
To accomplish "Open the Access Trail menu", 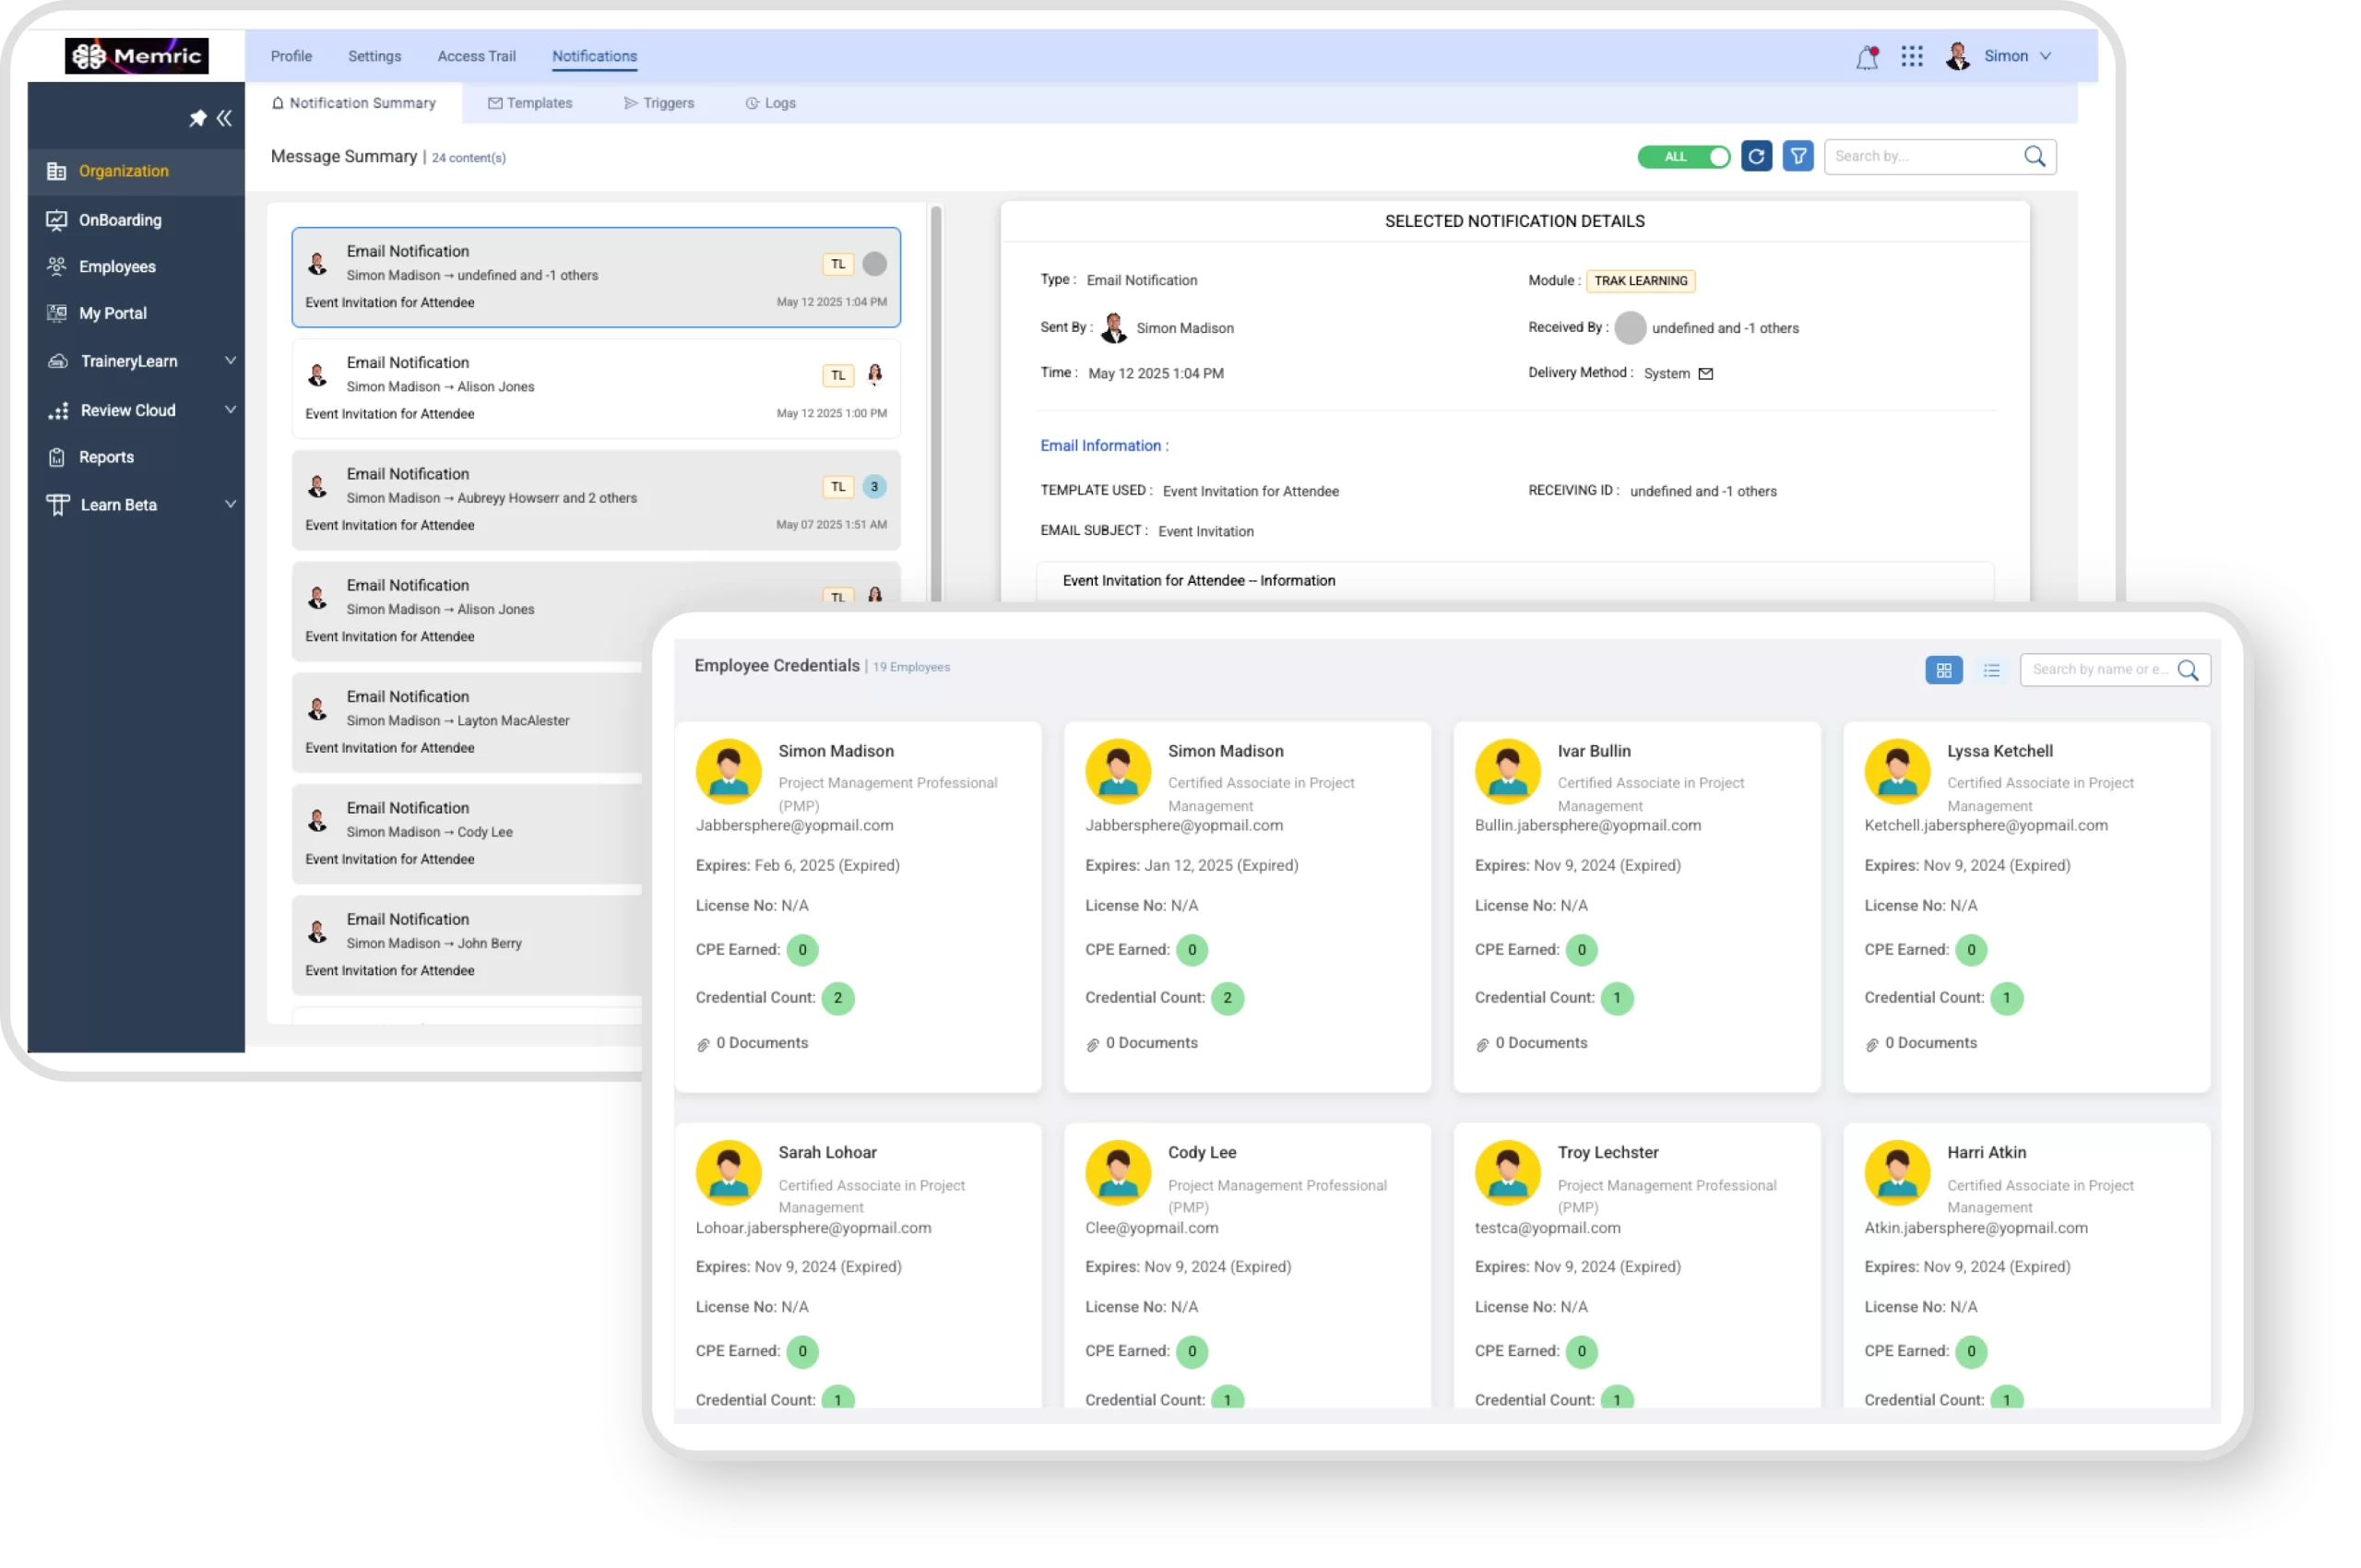I will [476, 56].
